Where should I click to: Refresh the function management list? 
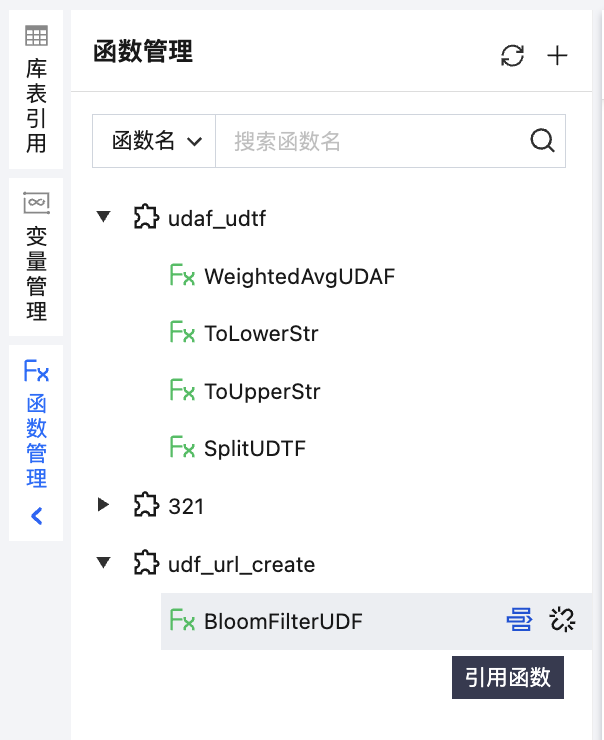click(512, 56)
